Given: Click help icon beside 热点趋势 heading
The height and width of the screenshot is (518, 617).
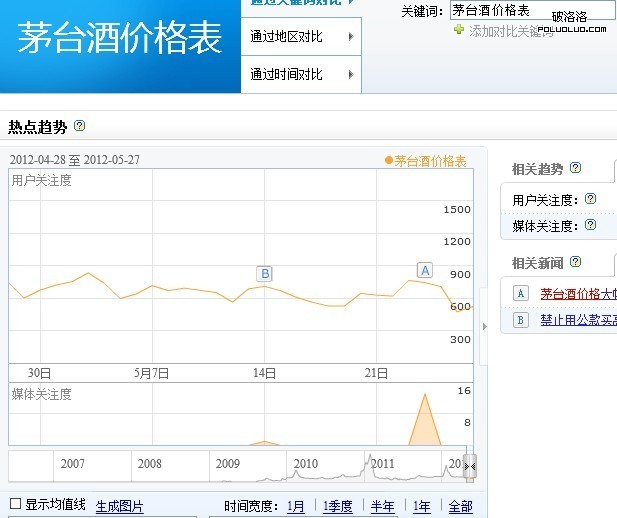Looking at the screenshot, I should coord(80,126).
